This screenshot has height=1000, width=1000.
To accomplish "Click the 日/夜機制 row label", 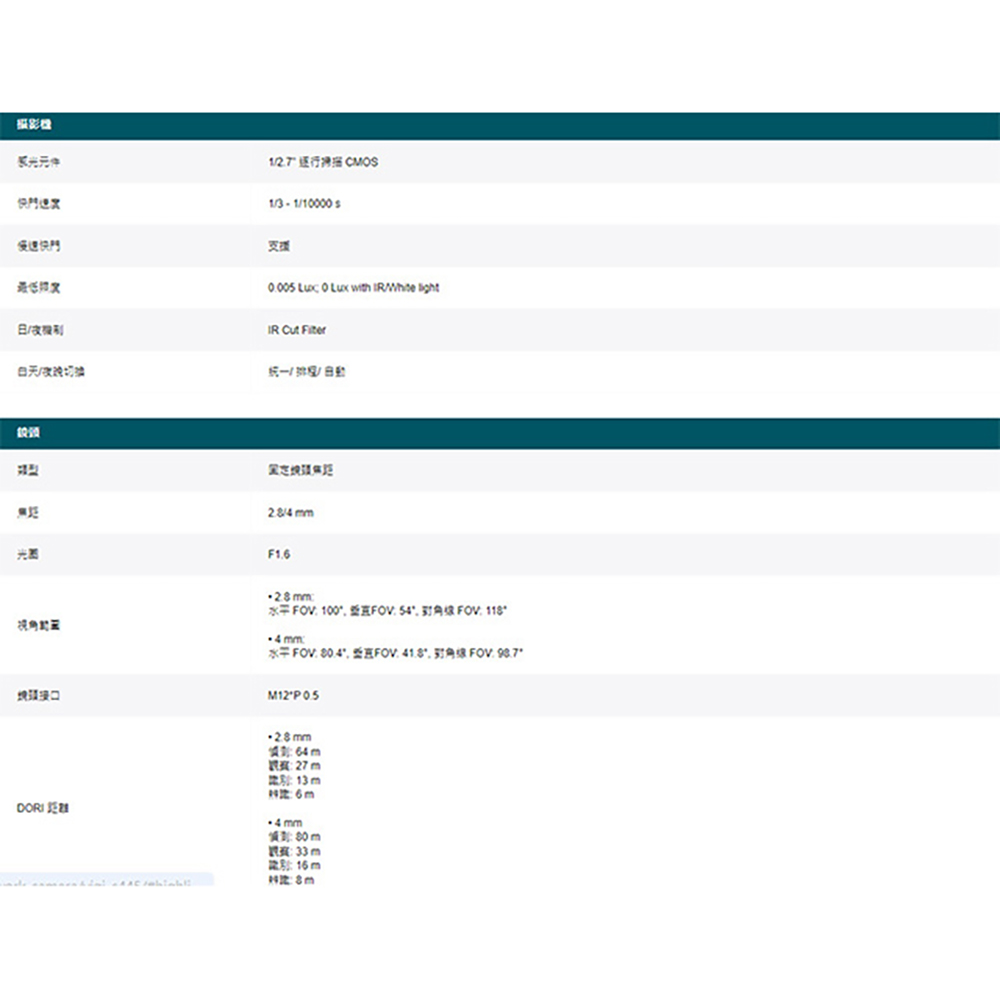I will coord(35,330).
